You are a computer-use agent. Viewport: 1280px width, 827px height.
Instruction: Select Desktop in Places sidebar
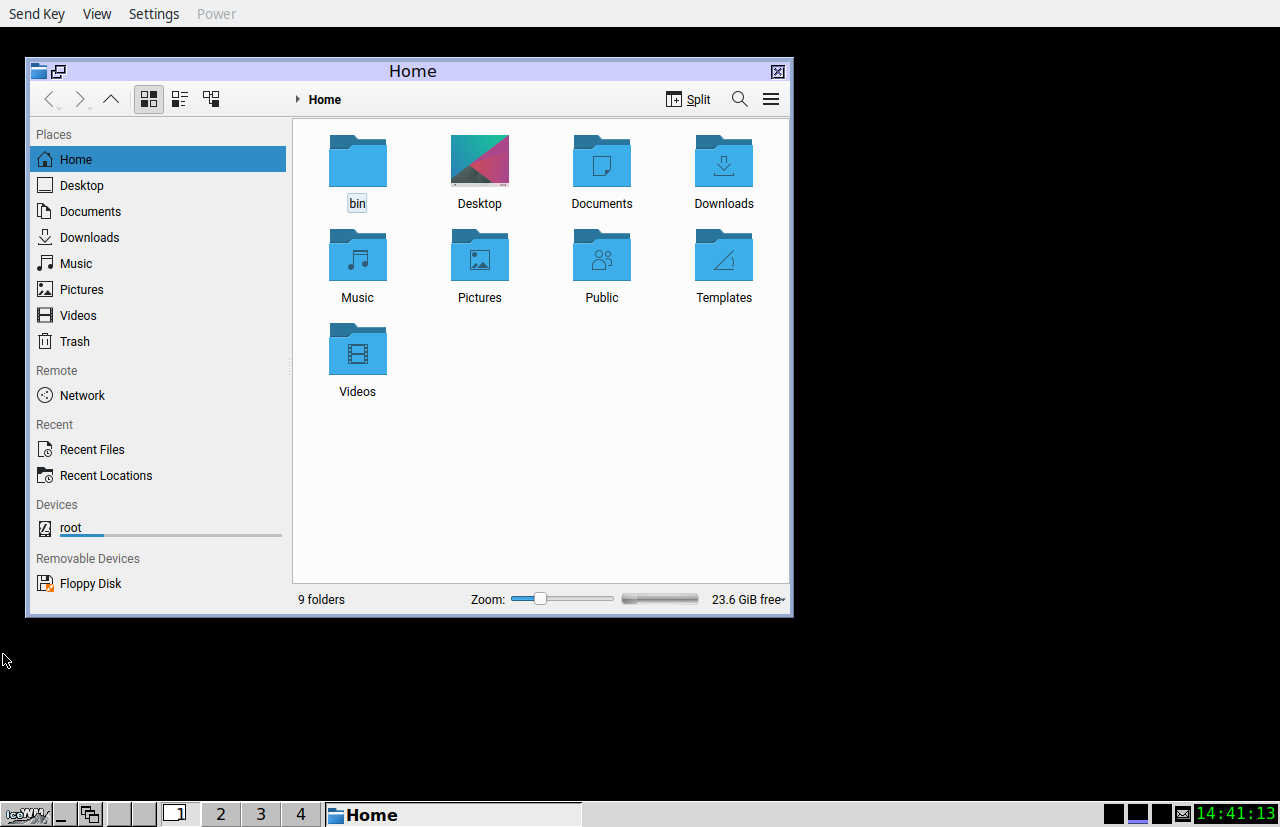[158, 185]
